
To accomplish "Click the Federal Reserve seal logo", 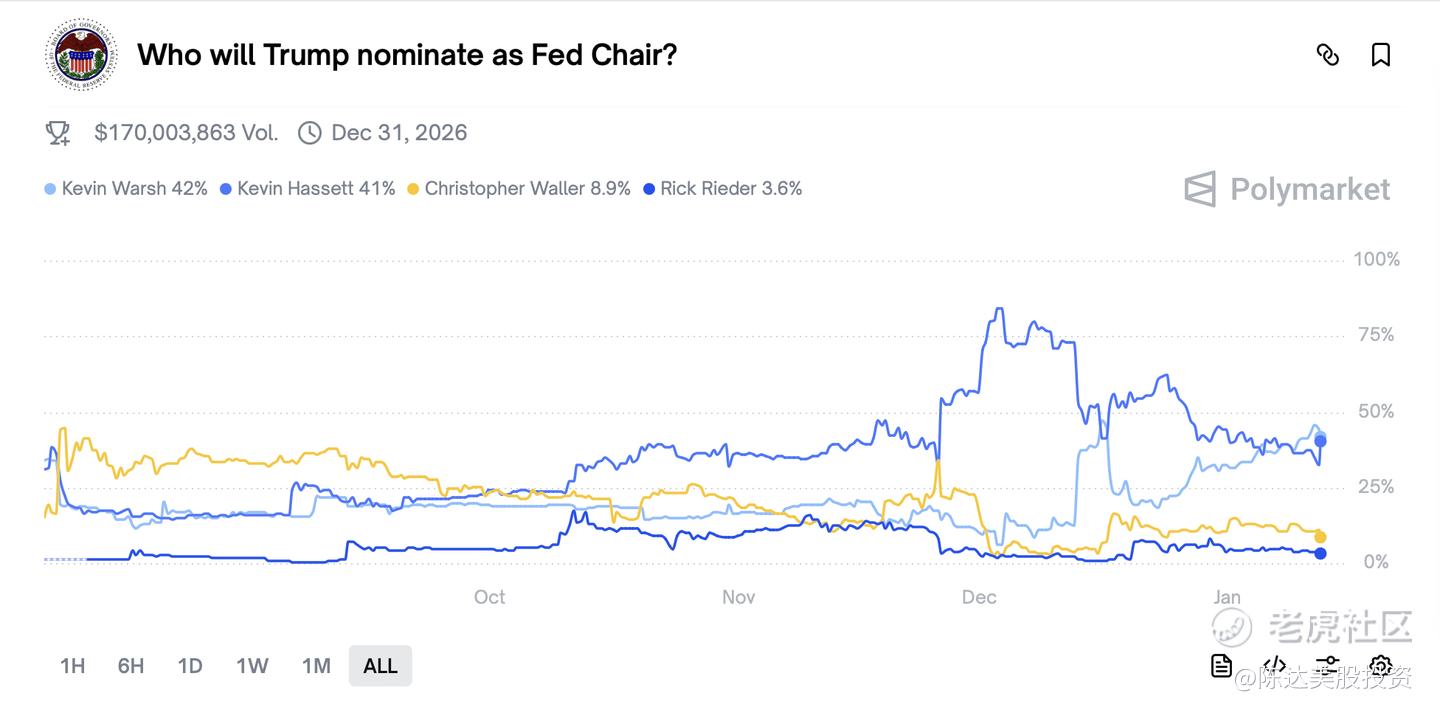I will coord(81,55).
